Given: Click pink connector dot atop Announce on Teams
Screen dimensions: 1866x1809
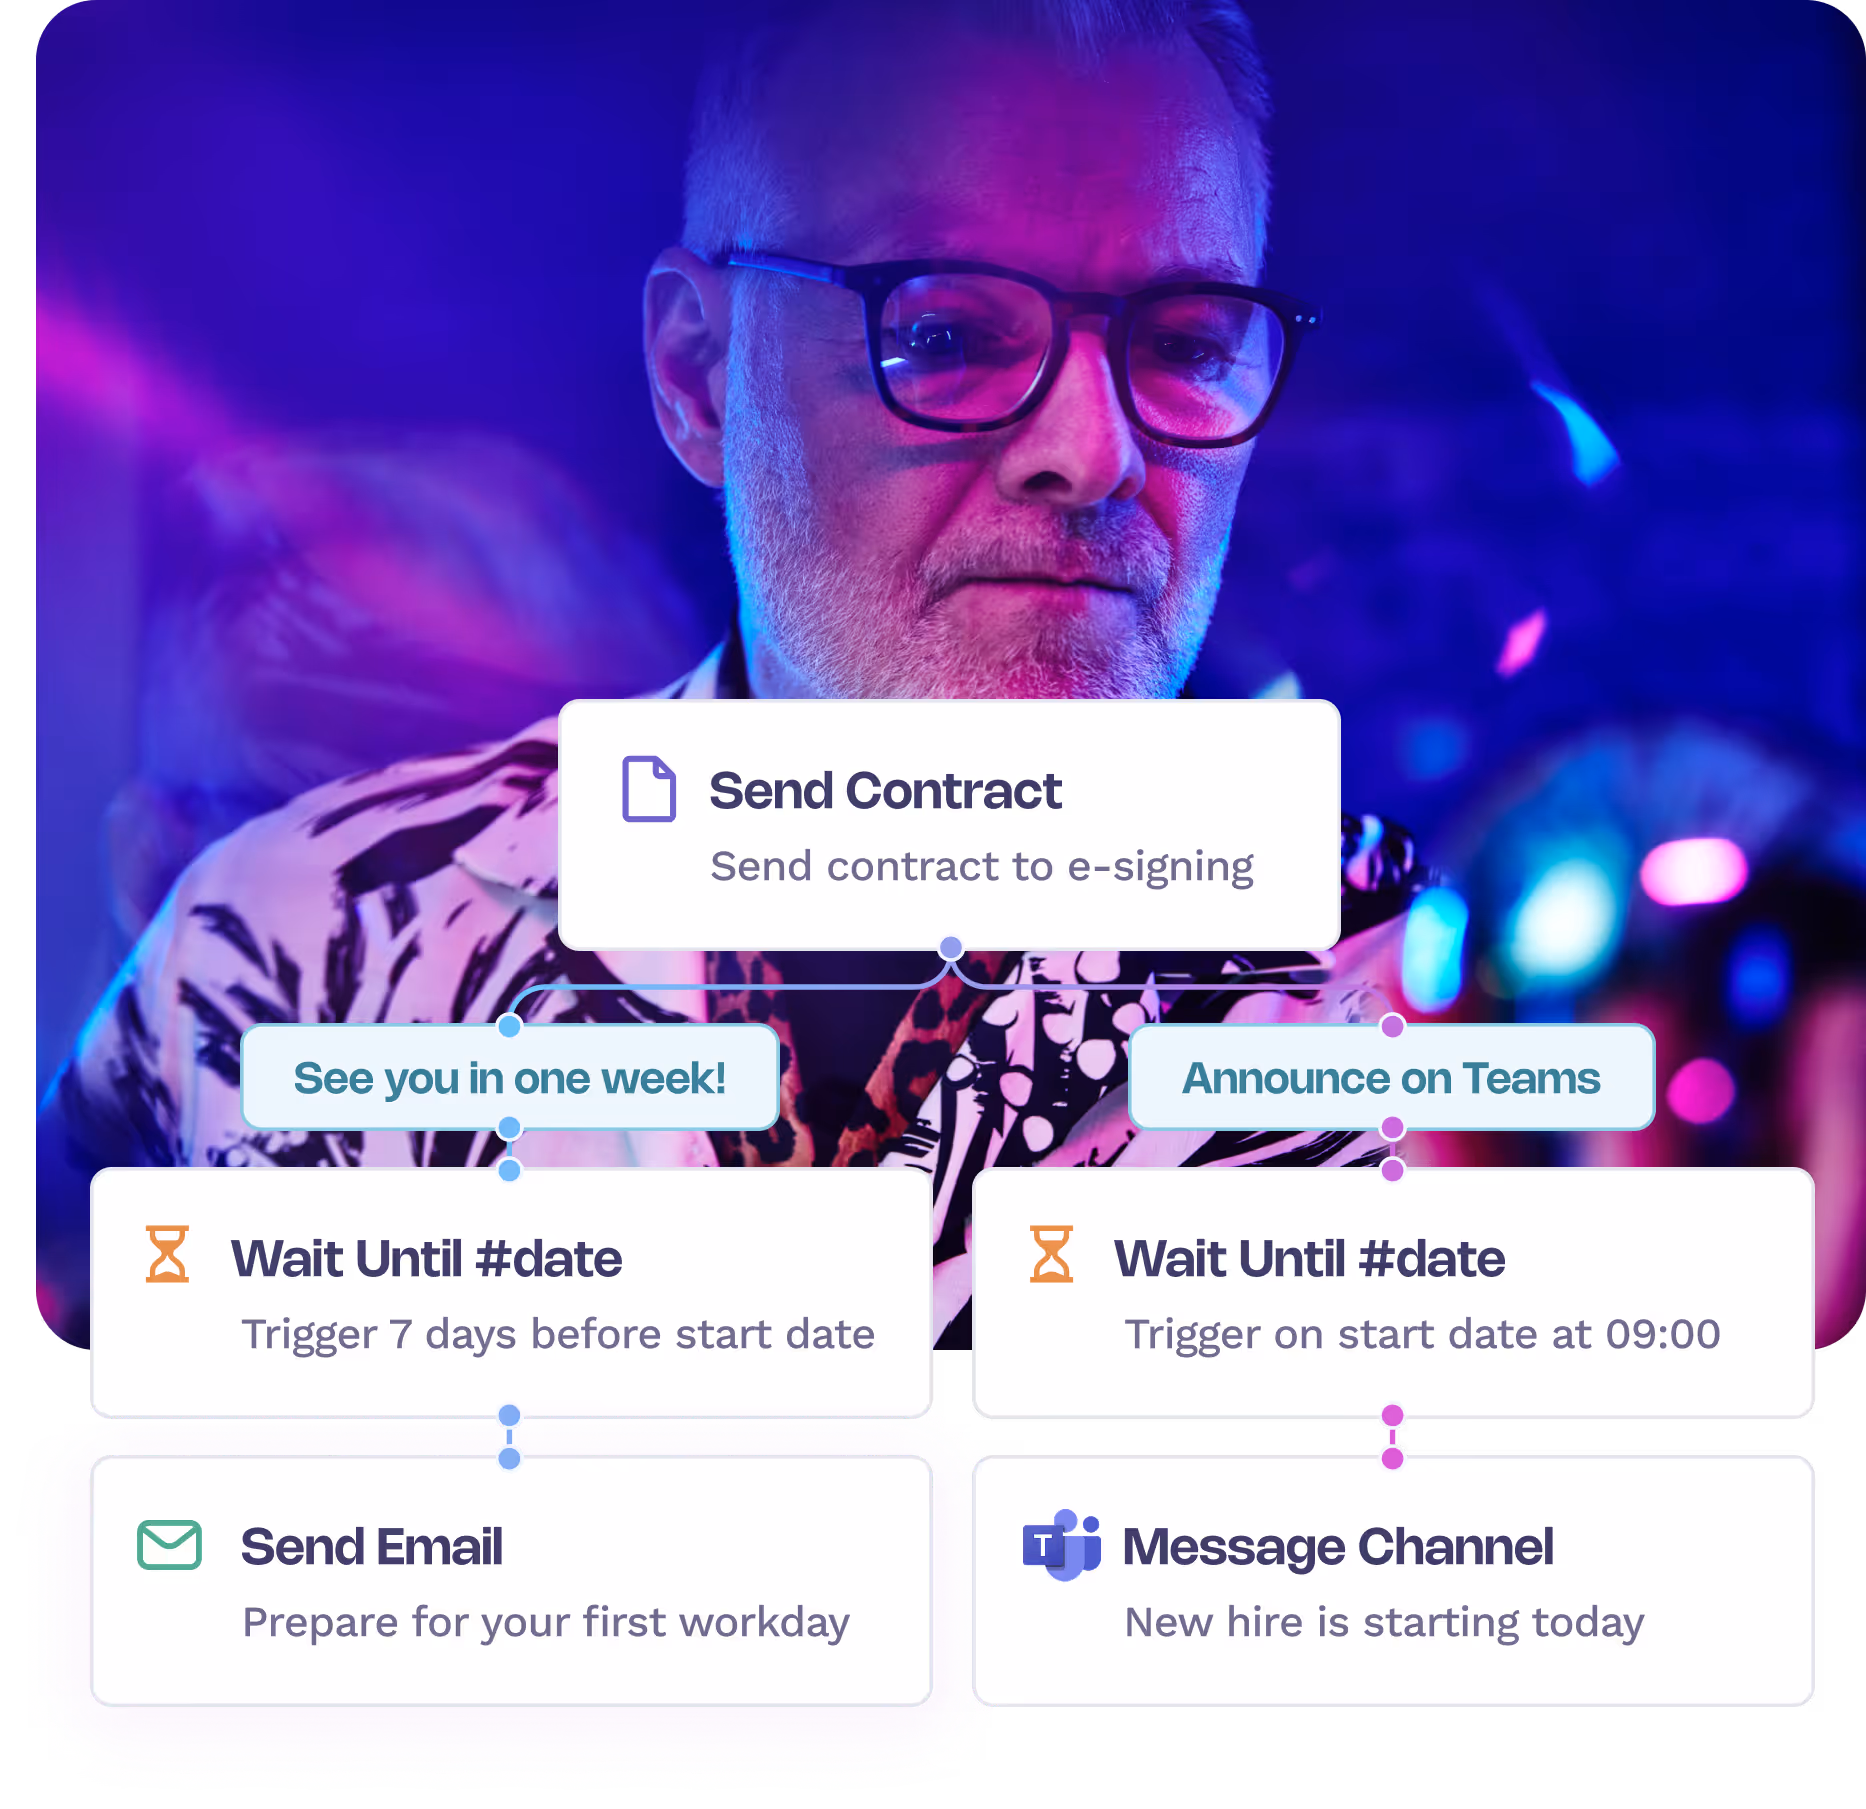Looking at the screenshot, I should (1392, 1025).
